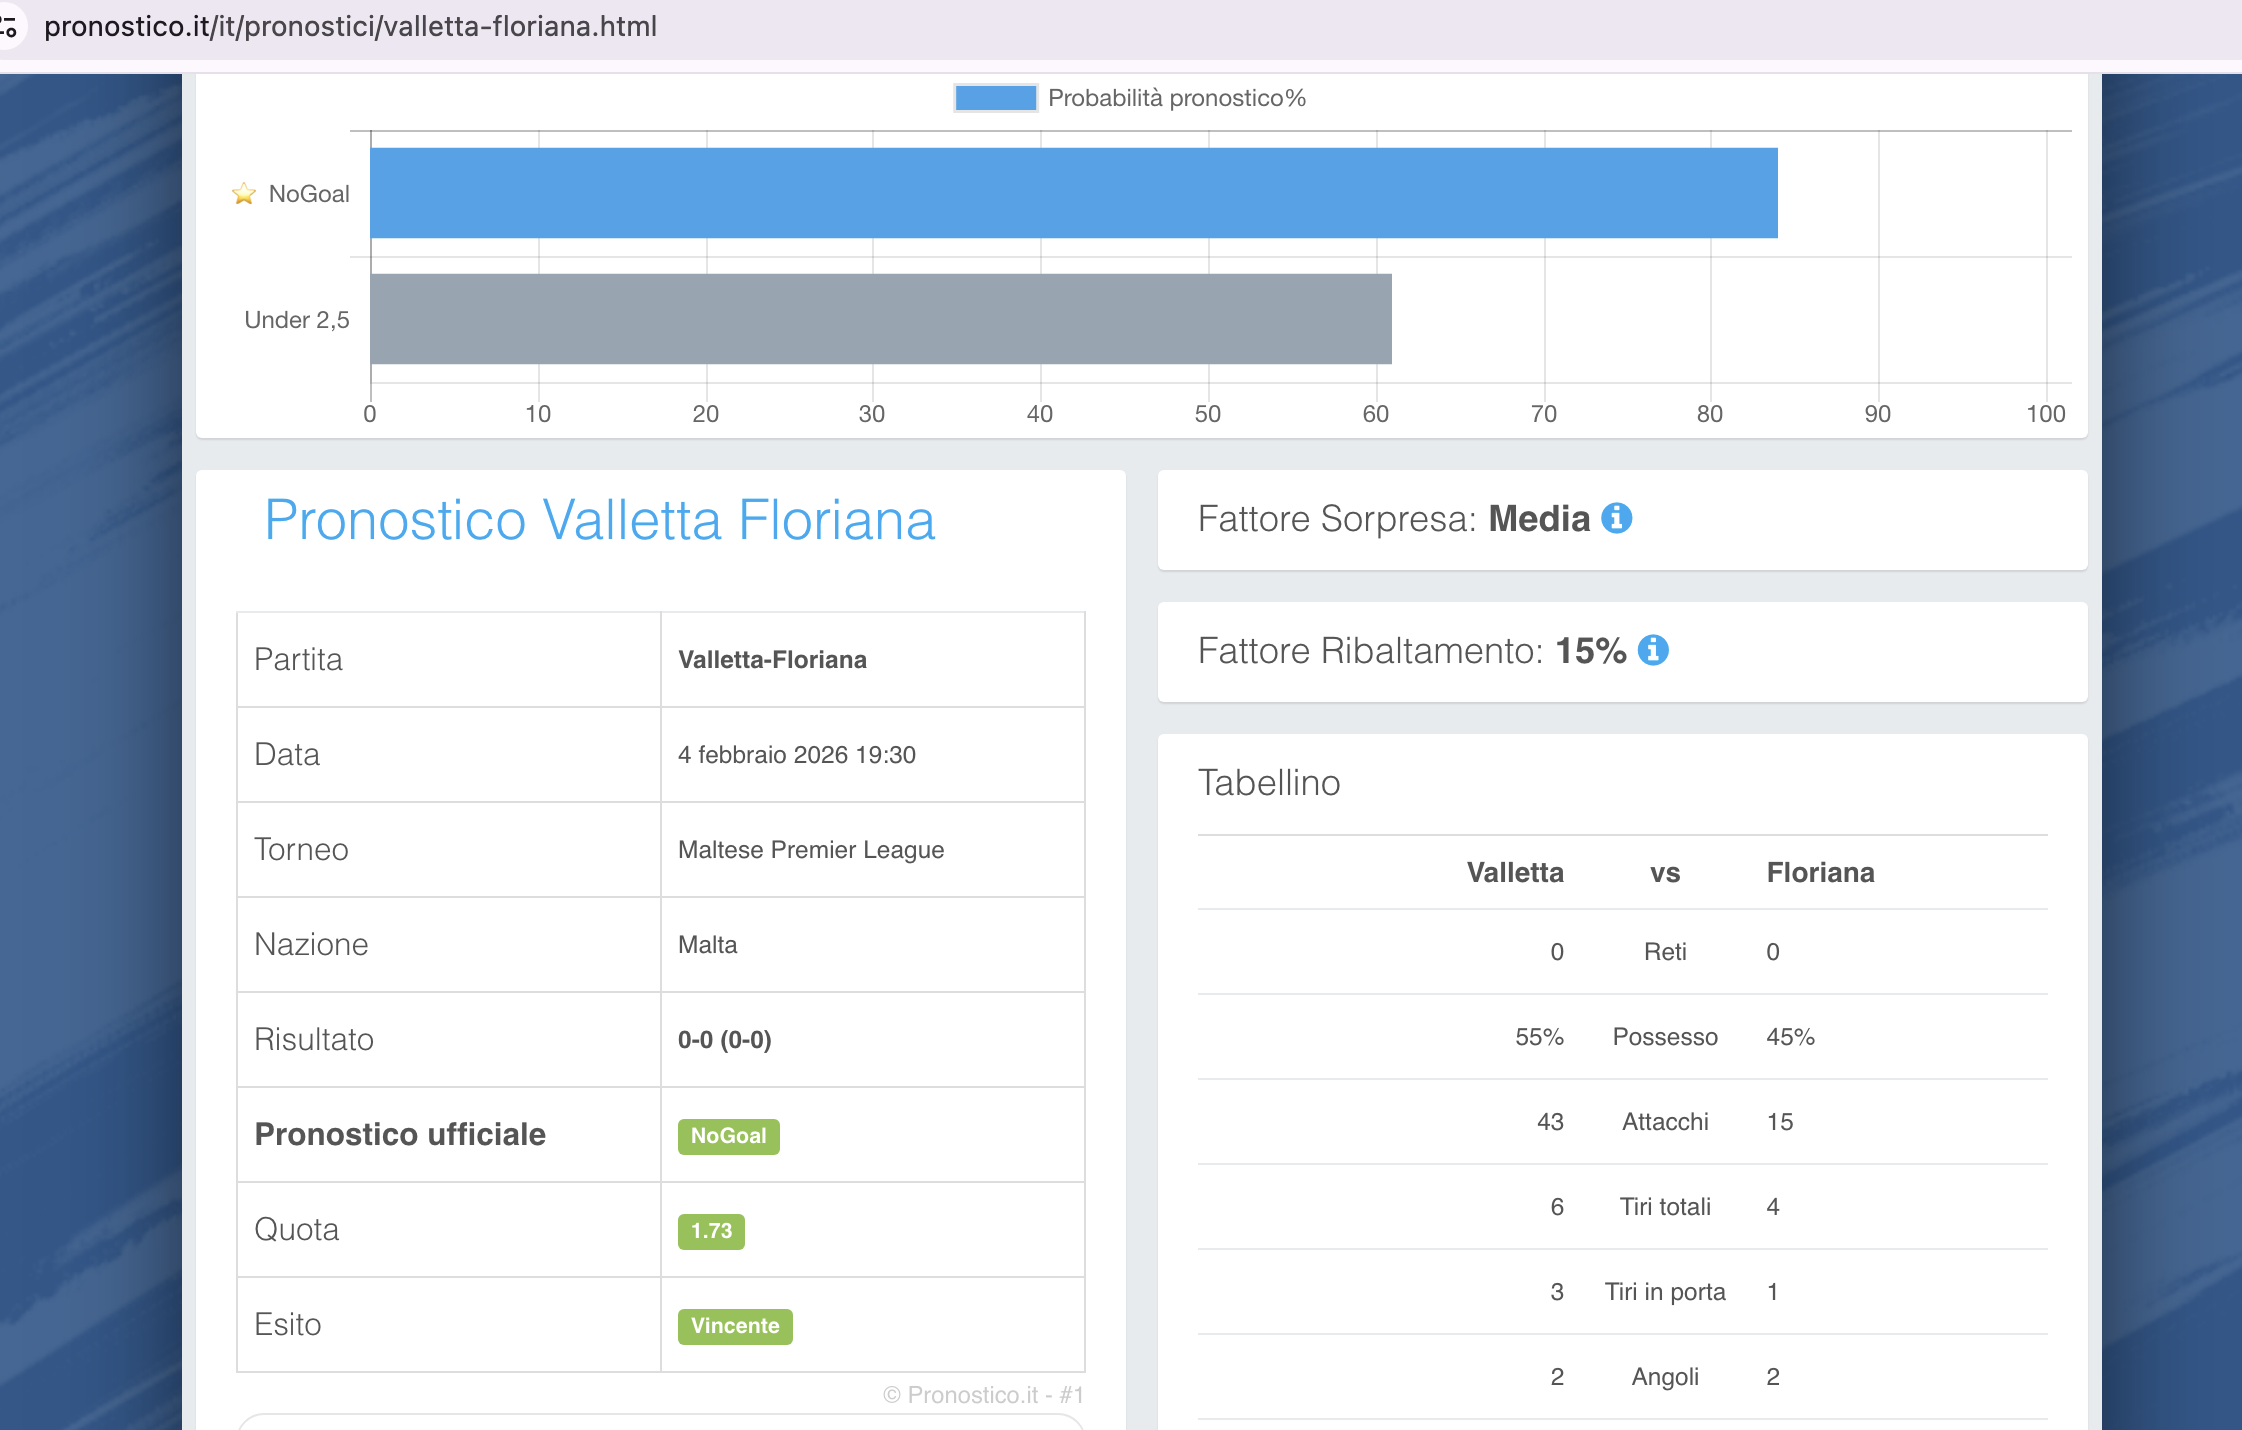Click the Valletta team column header
Image resolution: width=2242 pixels, height=1430 pixels.
[1514, 872]
